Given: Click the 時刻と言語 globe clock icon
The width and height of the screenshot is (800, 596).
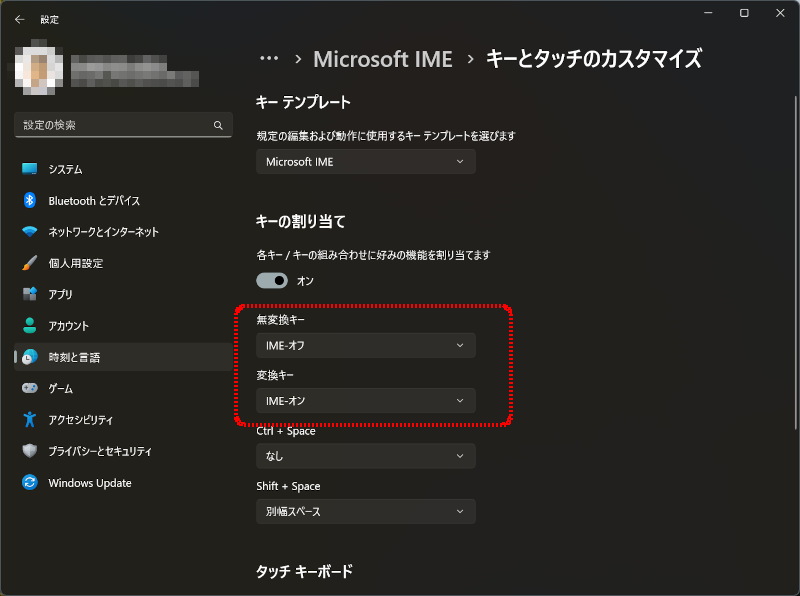Looking at the screenshot, I should (x=30, y=357).
